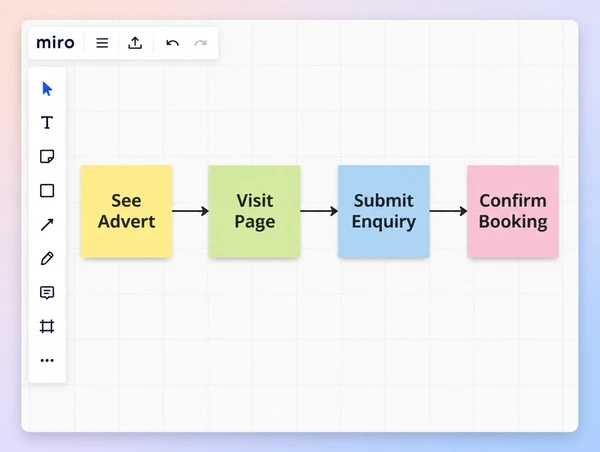Image resolution: width=600 pixels, height=452 pixels.
Task: Select the pink Confirm Booking sticky note
Action: pos(513,211)
